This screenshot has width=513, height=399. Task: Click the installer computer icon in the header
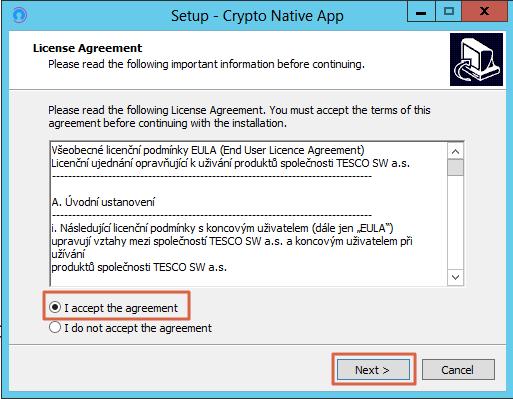pyautogui.click(x=476, y=59)
